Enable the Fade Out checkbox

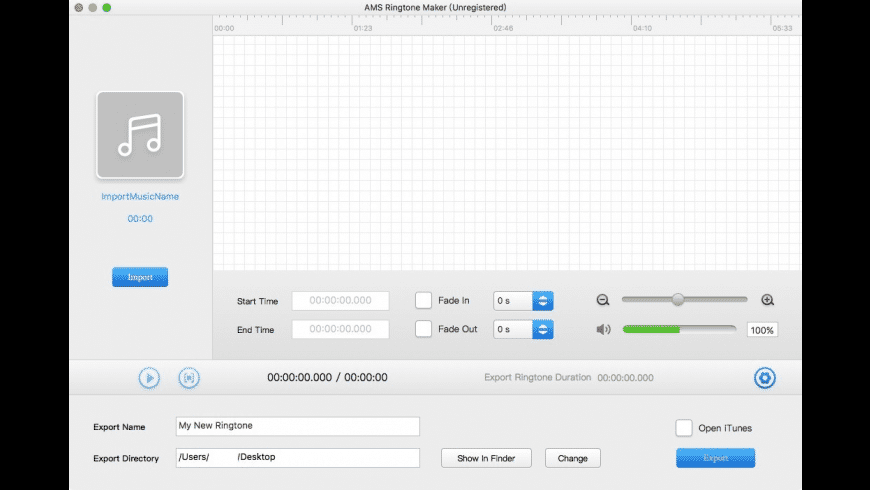coord(423,329)
